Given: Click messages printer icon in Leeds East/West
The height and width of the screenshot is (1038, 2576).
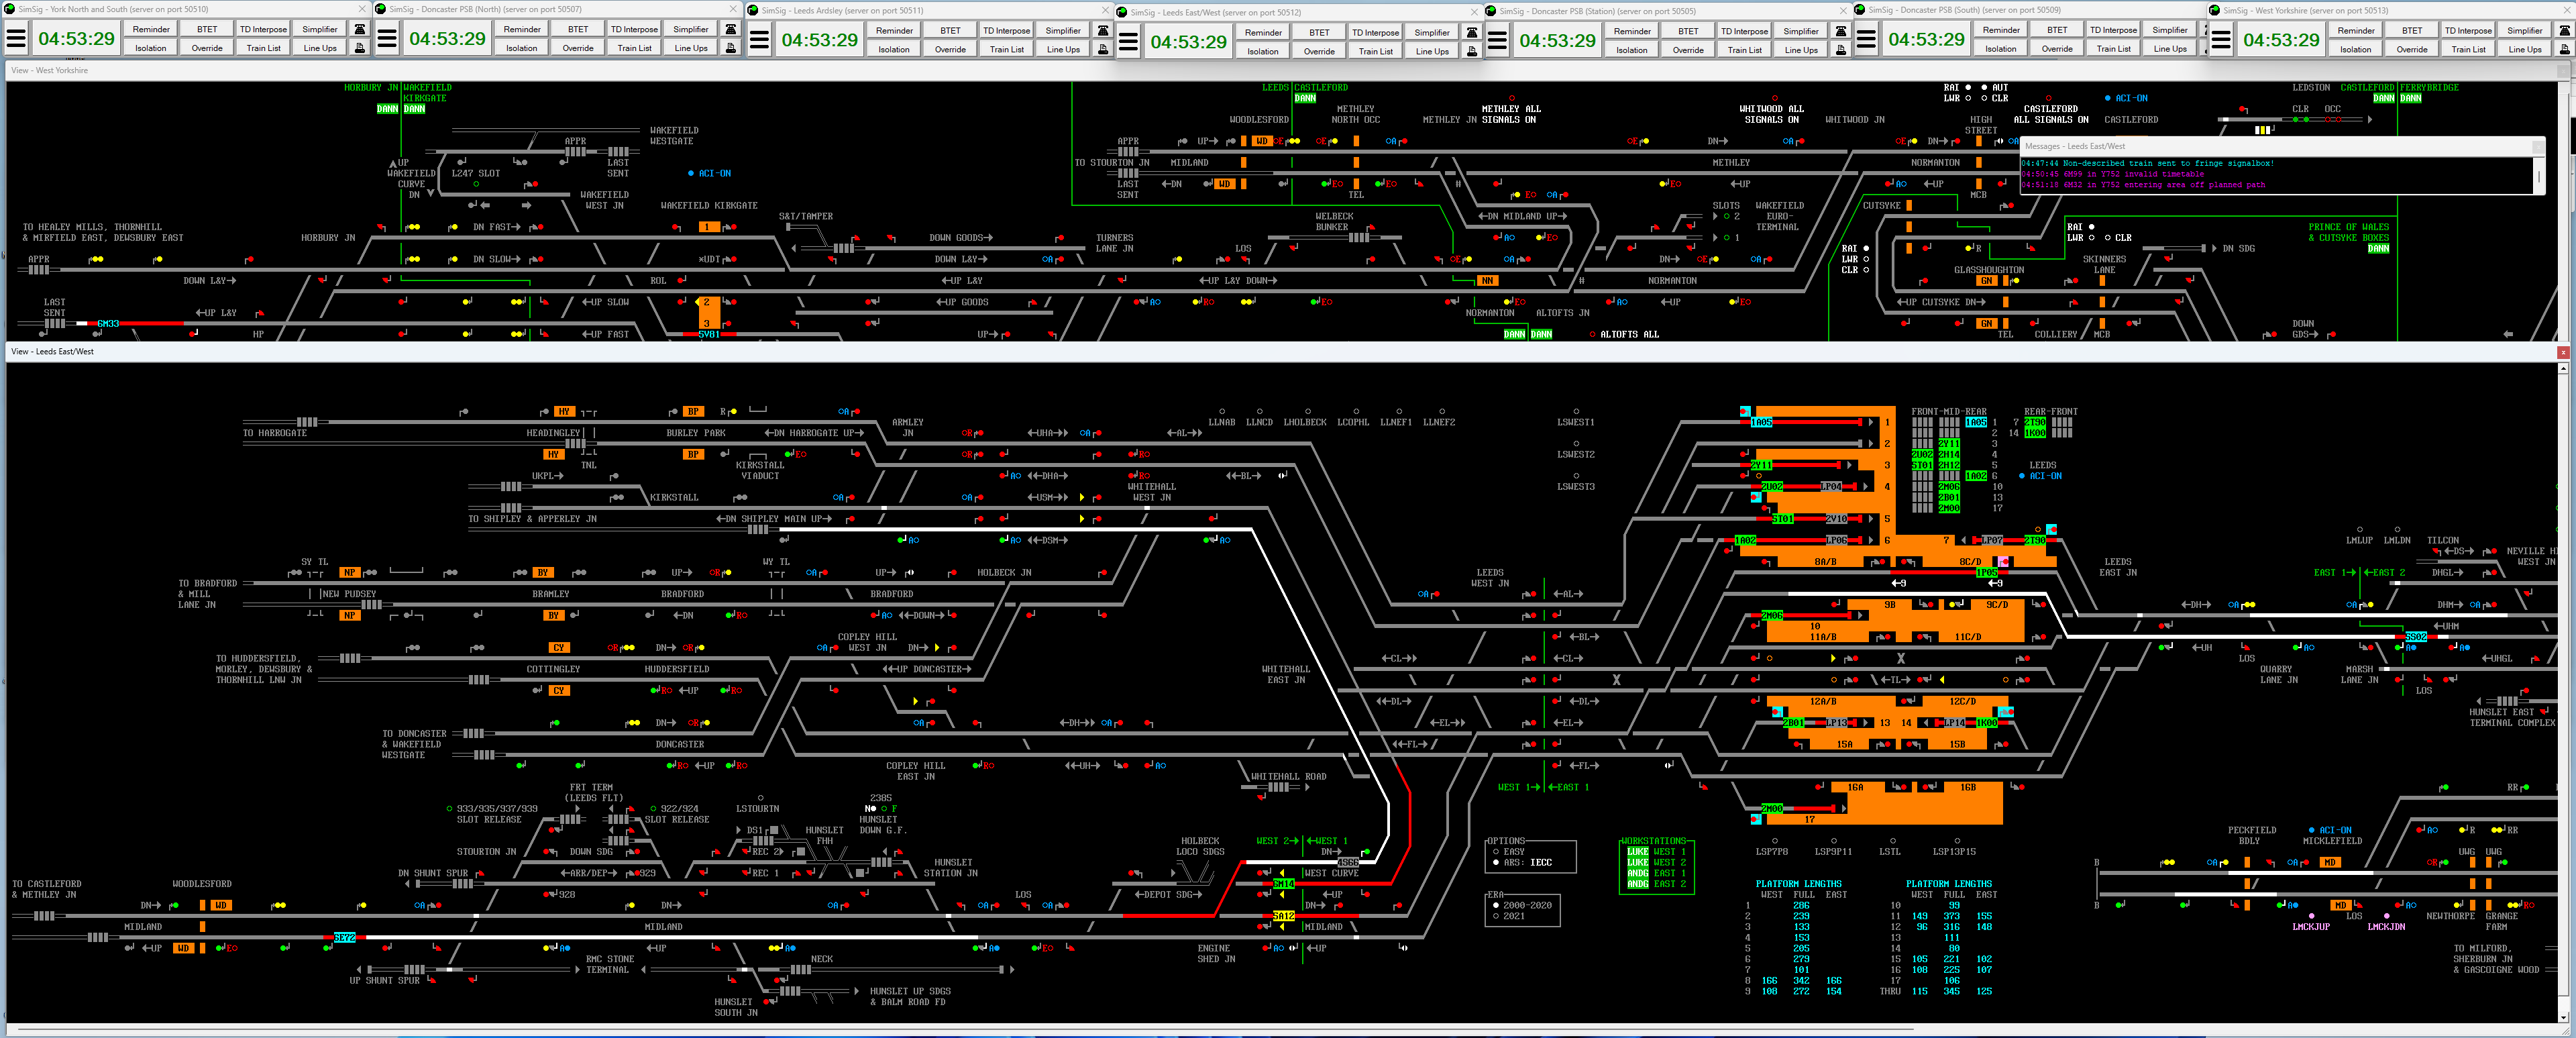Looking at the screenshot, I should (x=1472, y=51).
